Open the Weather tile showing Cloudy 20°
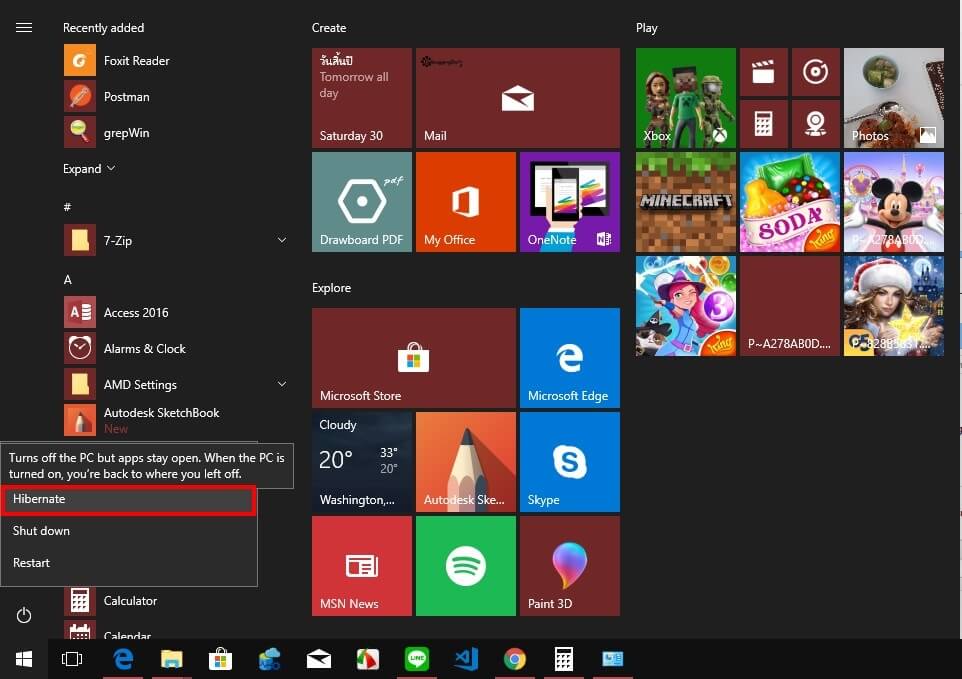The width and height of the screenshot is (962, 679). (x=362, y=462)
